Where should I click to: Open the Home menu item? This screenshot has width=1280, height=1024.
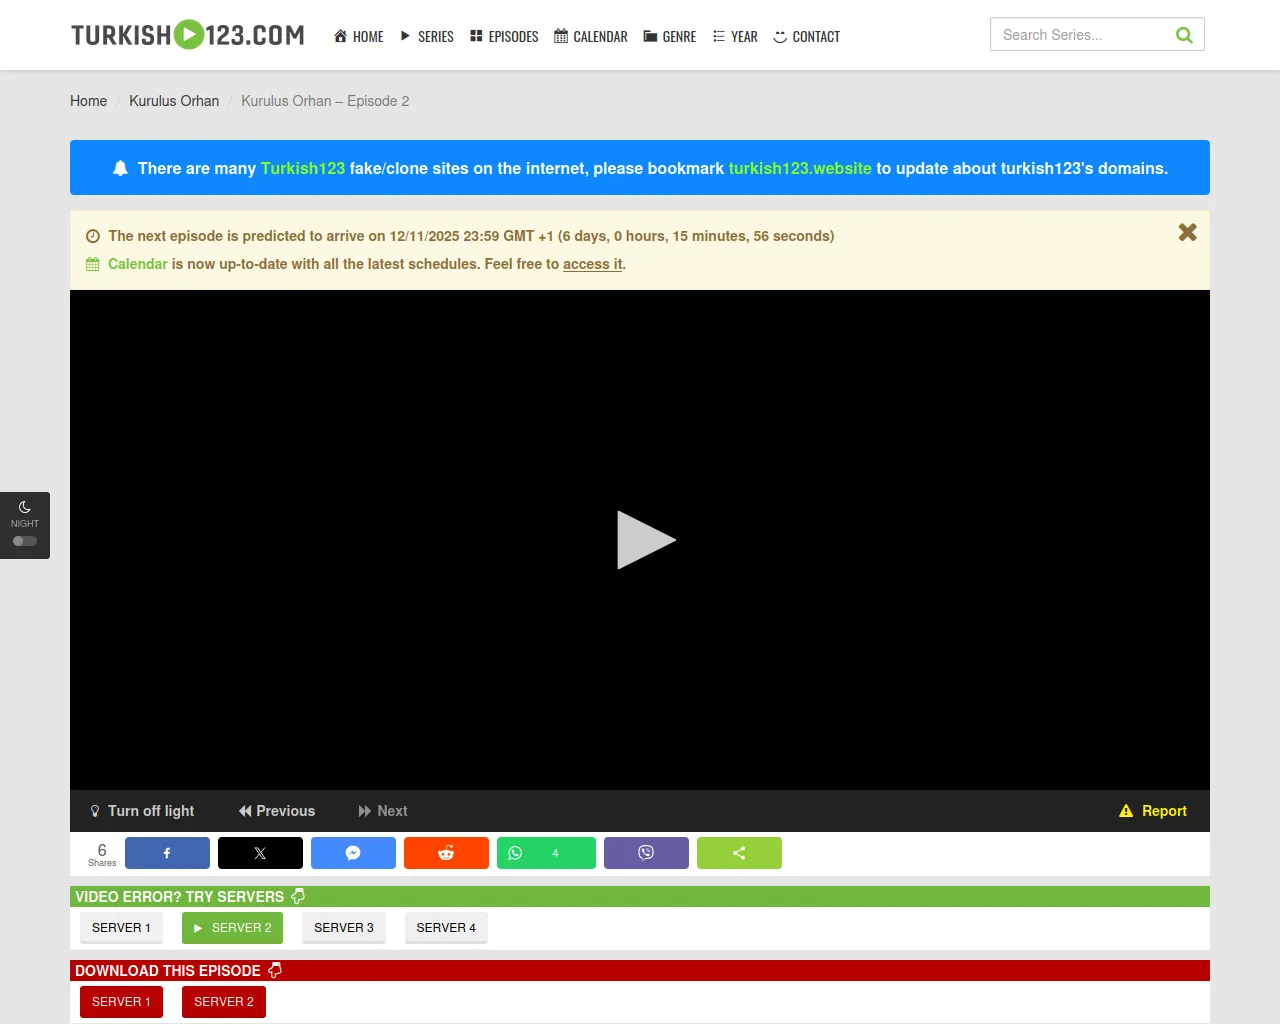(359, 36)
